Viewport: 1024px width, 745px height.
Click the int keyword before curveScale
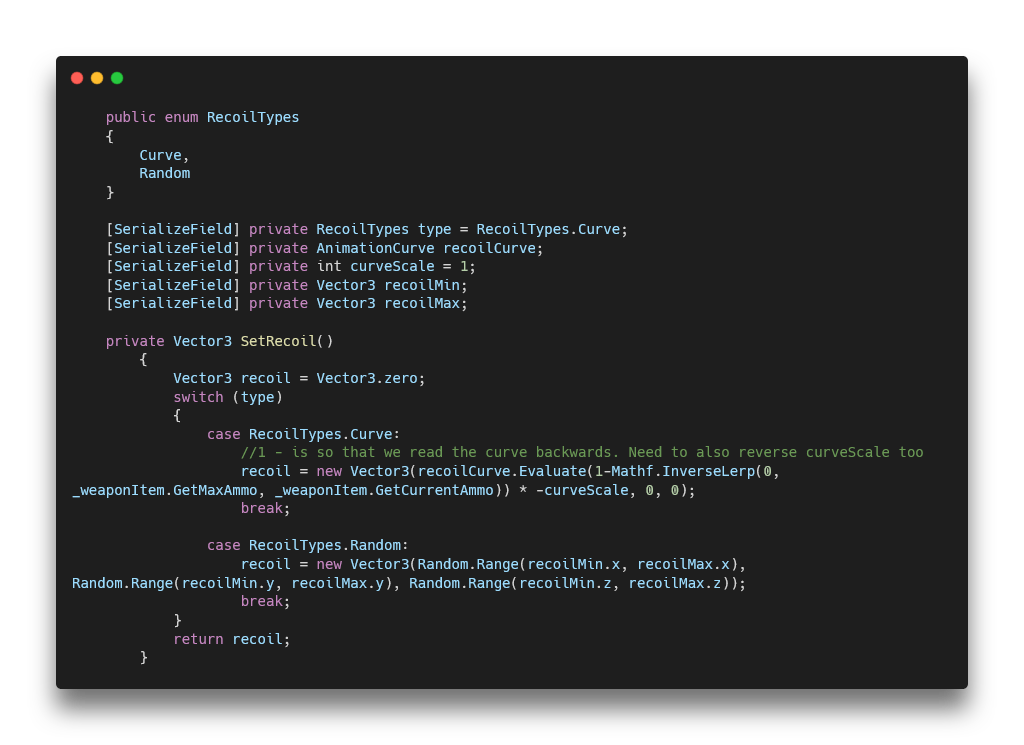coord(329,266)
